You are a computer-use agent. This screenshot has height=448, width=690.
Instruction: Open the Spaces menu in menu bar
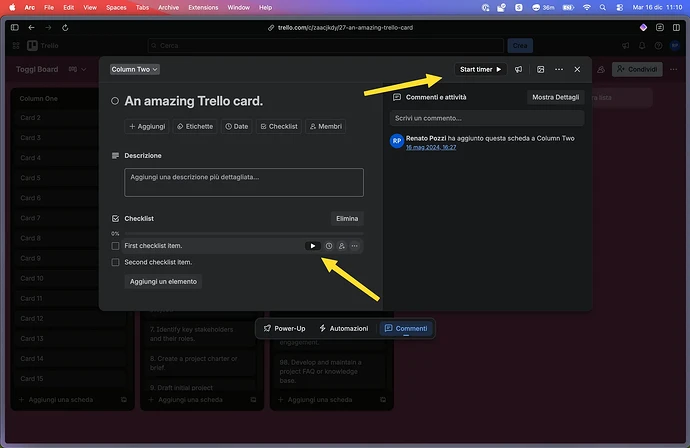(x=116, y=7)
